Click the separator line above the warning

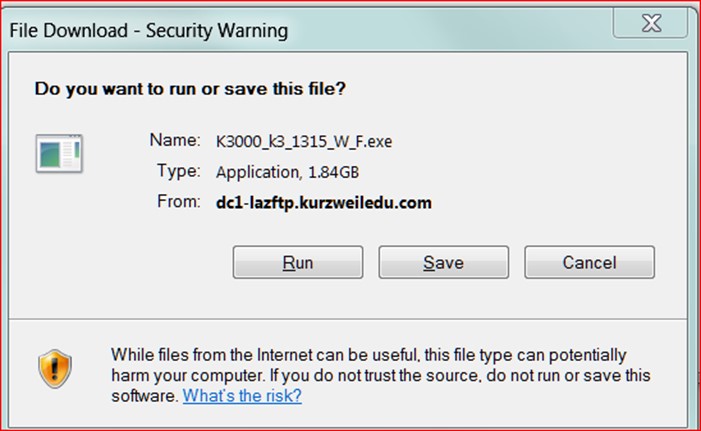[348, 319]
